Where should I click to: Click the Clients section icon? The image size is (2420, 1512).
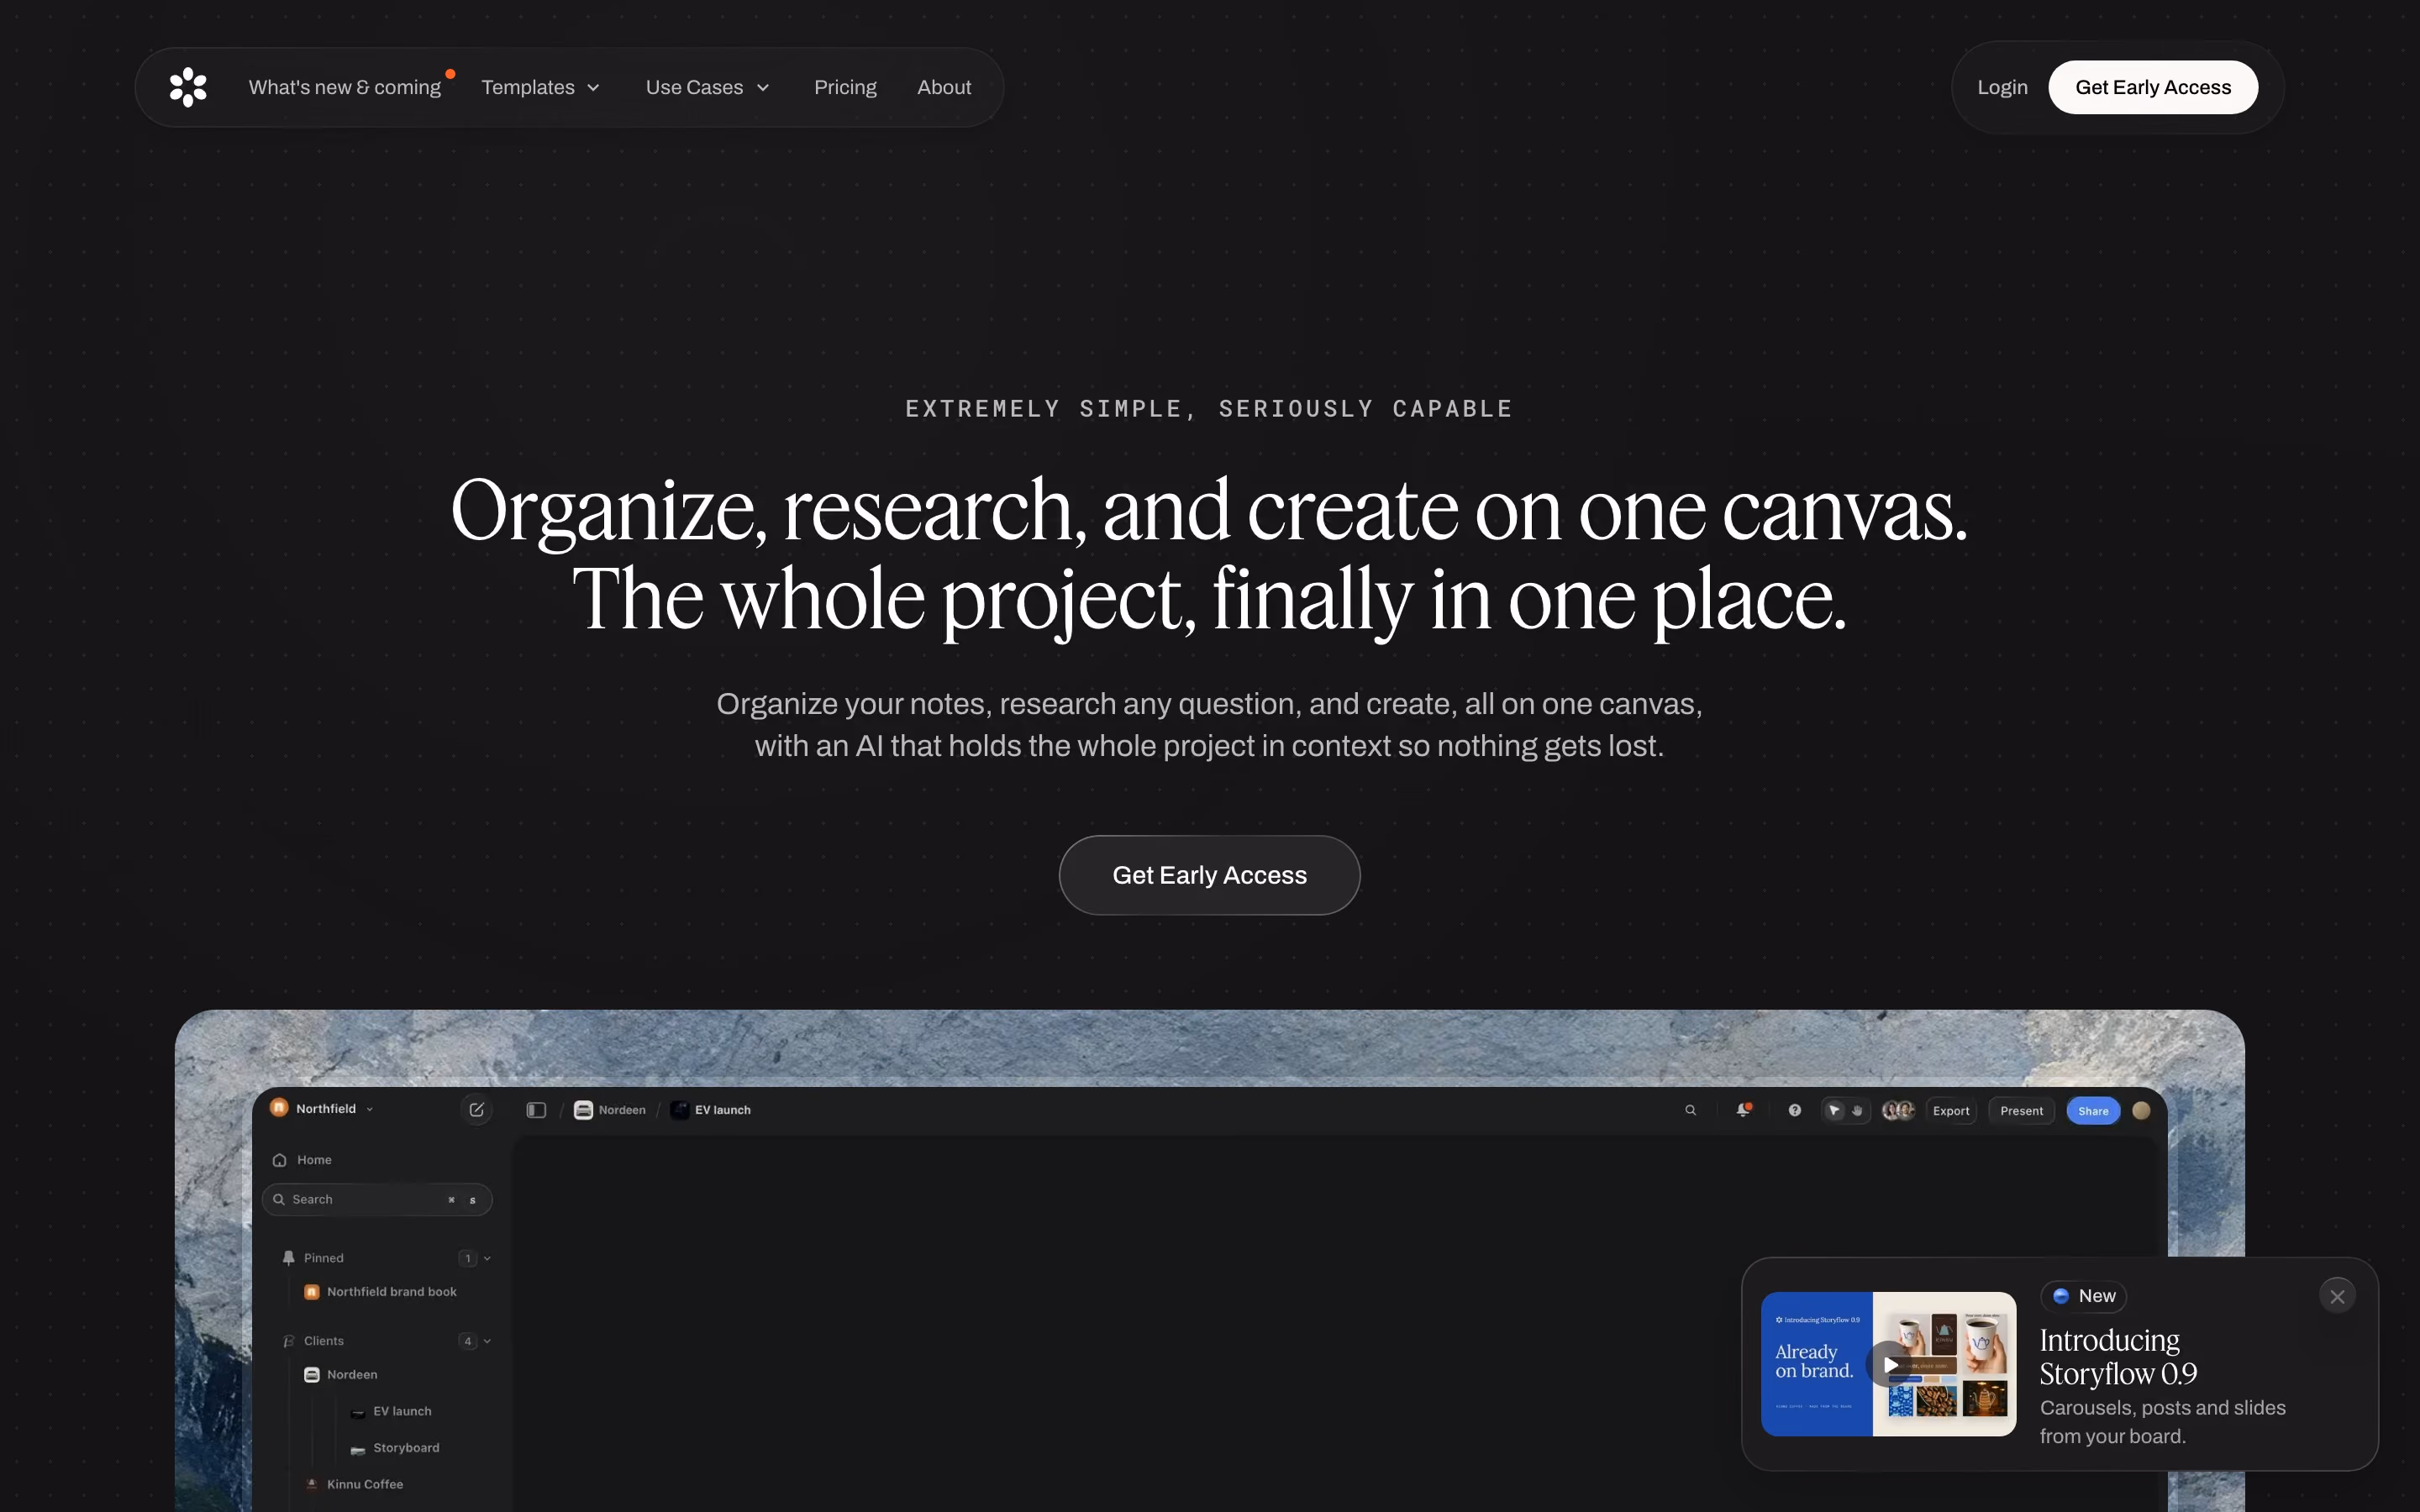point(288,1341)
